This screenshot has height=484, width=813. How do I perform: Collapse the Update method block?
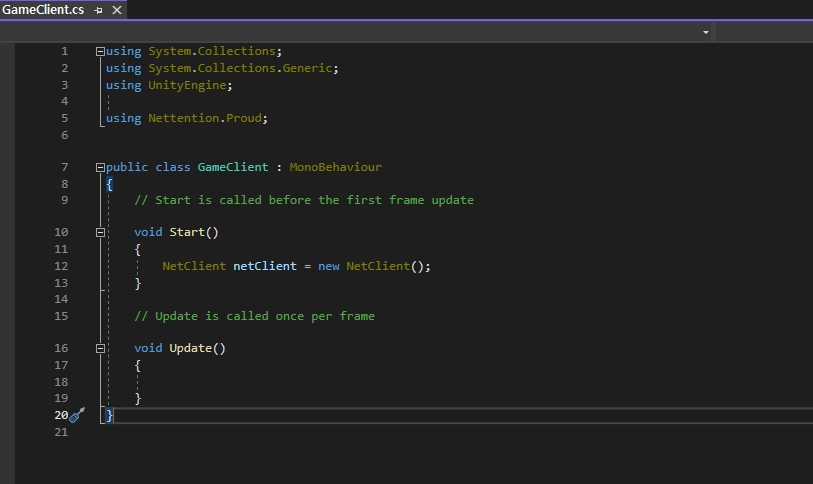[99, 348]
